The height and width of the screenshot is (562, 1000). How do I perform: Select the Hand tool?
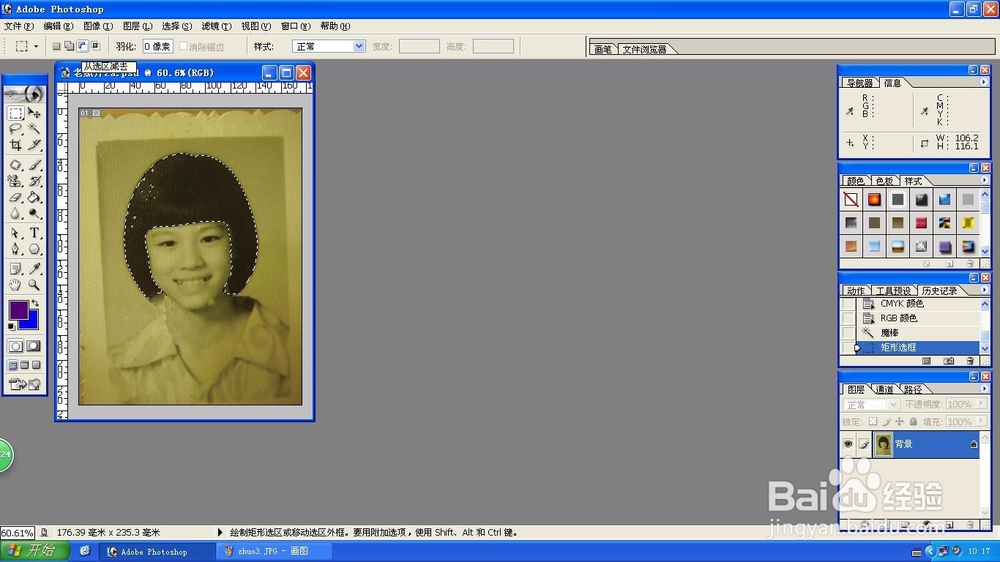16,285
